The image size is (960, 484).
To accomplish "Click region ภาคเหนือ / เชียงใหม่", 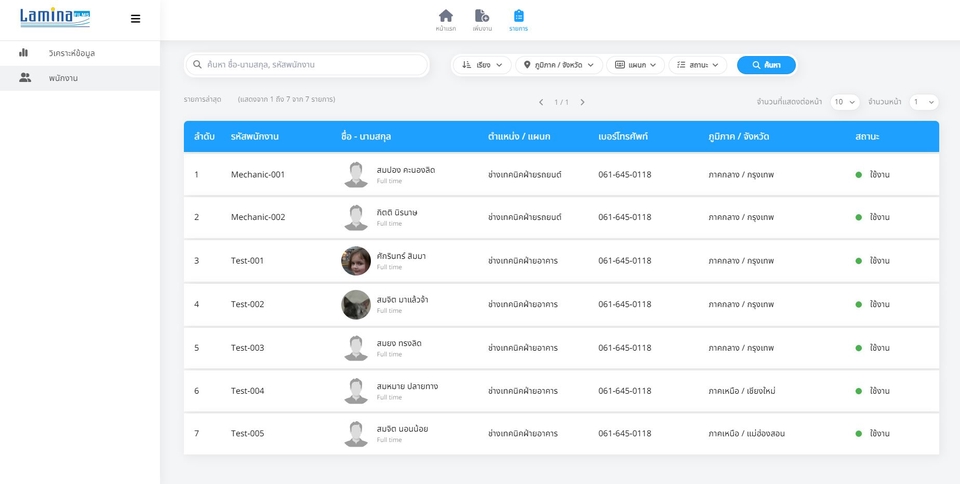I will (x=742, y=390).
